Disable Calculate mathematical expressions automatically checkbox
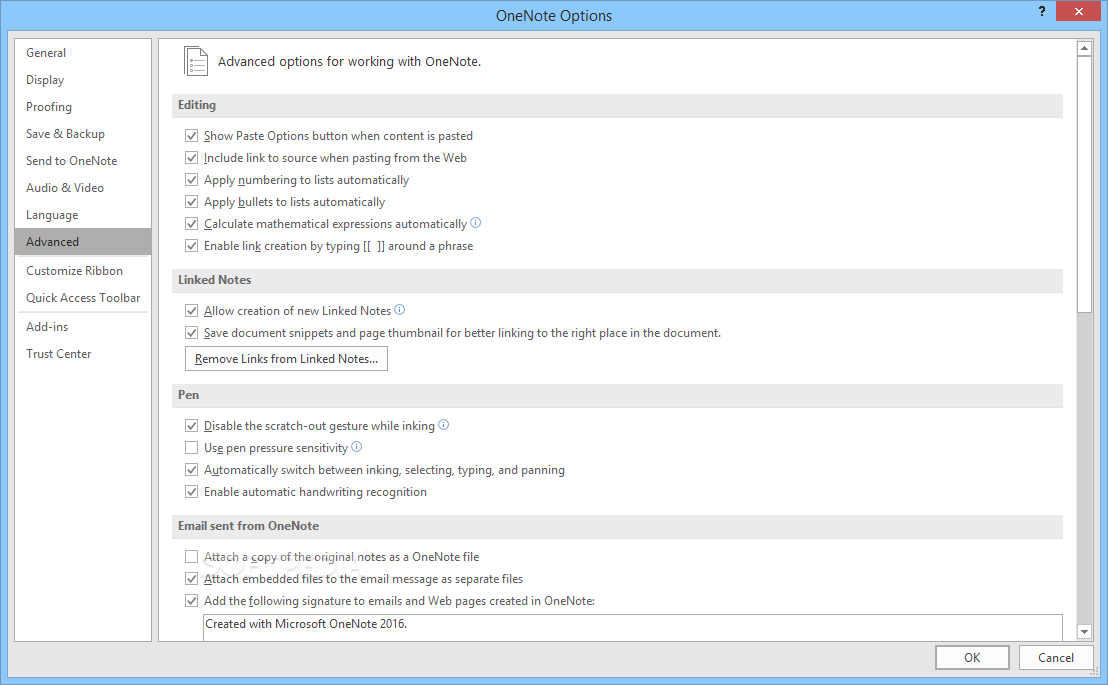The image size is (1108, 685). (191, 224)
